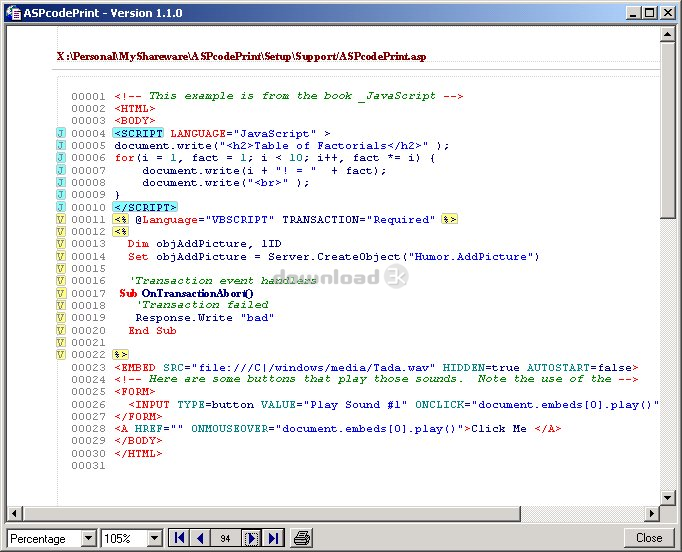682x552 pixels.
Task: Click line number 00031
Action: click(88, 465)
